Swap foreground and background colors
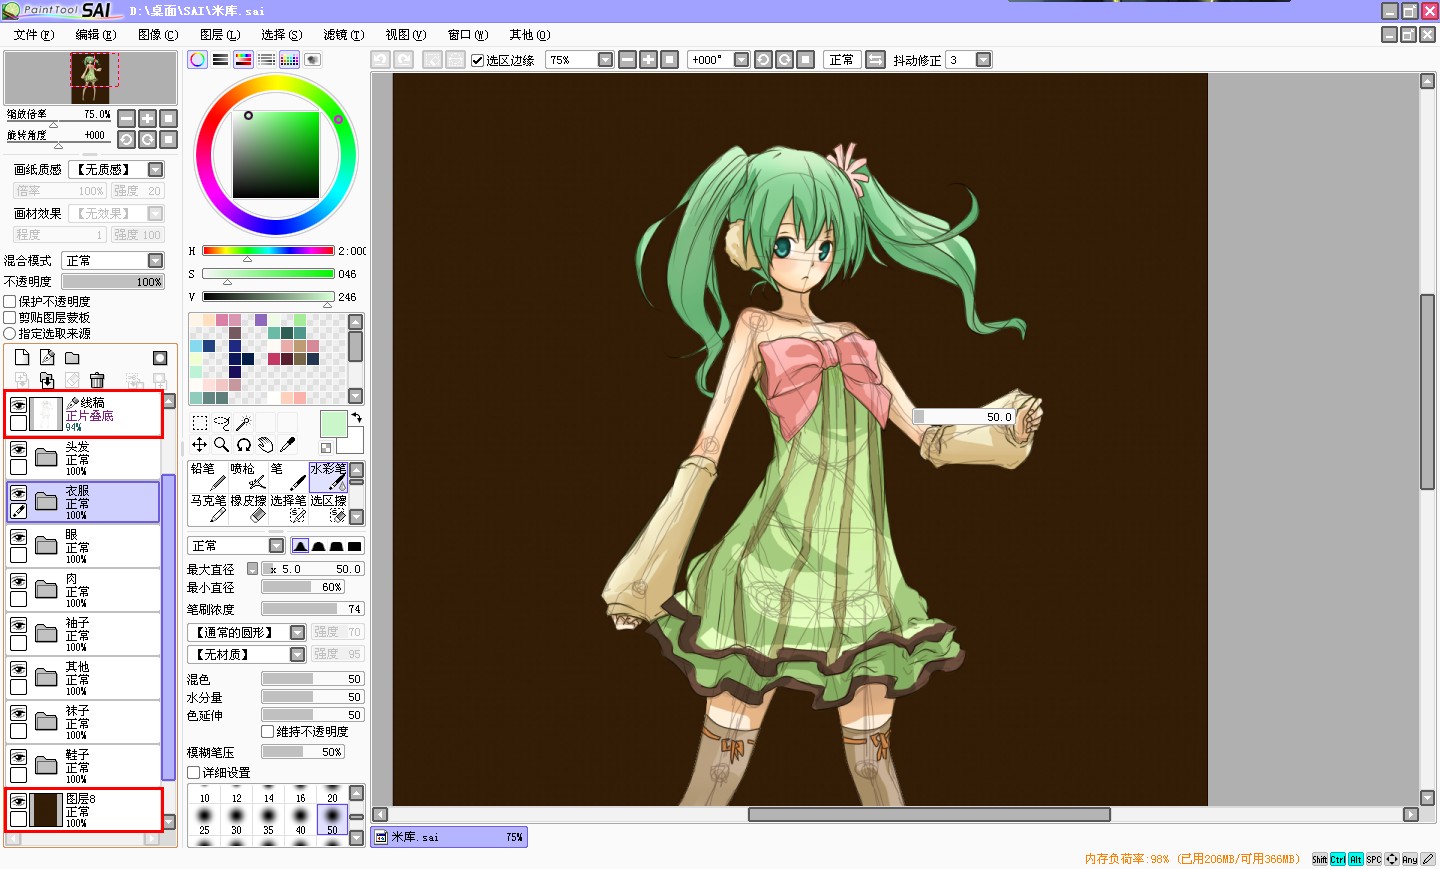The width and height of the screenshot is (1440, 869). tap(357, 418)
